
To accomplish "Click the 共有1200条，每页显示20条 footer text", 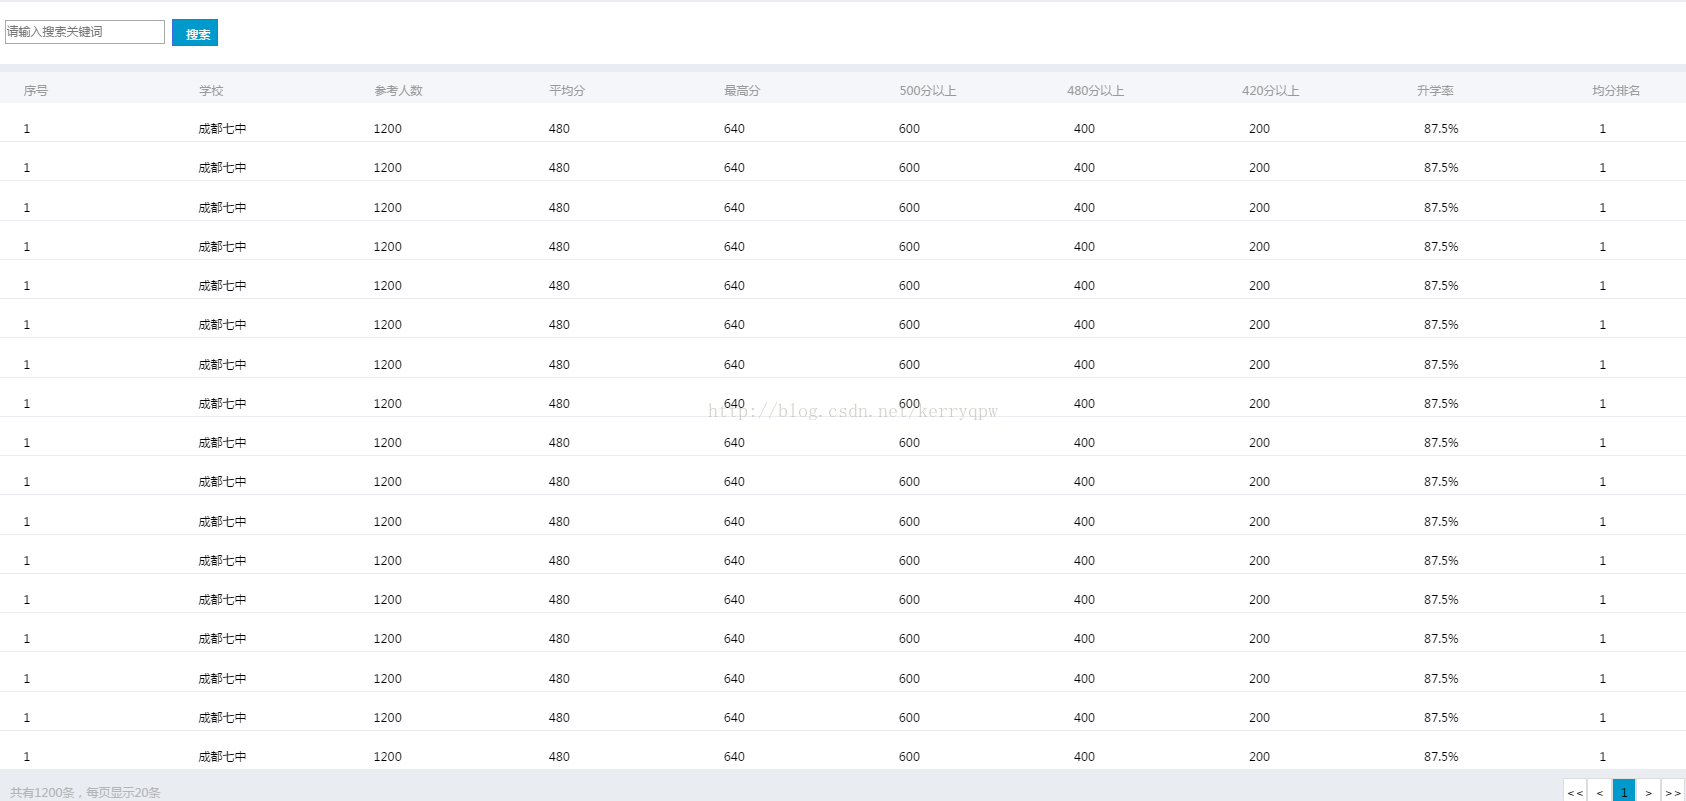I will pos(85,792).
